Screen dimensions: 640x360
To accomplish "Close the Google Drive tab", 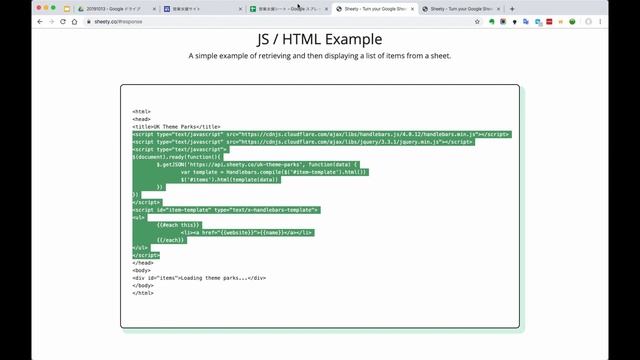I will click(154, 9).
